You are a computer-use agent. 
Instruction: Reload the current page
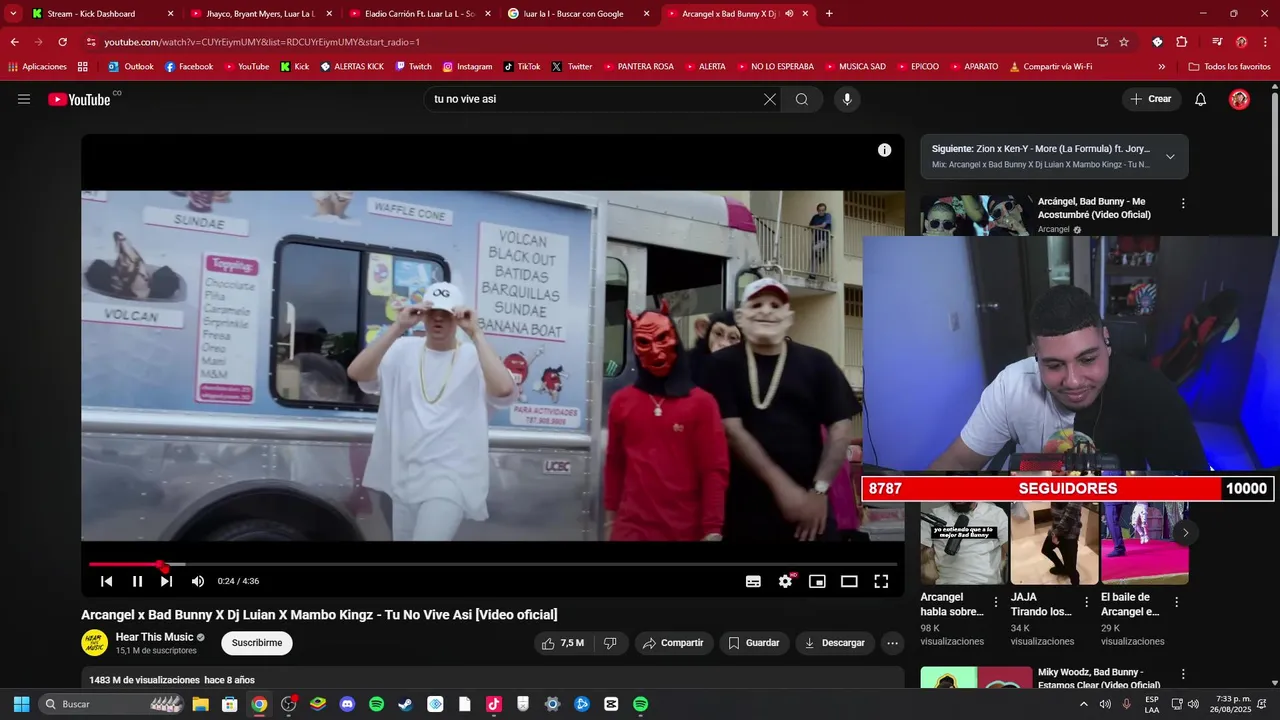tap(63, 42)
